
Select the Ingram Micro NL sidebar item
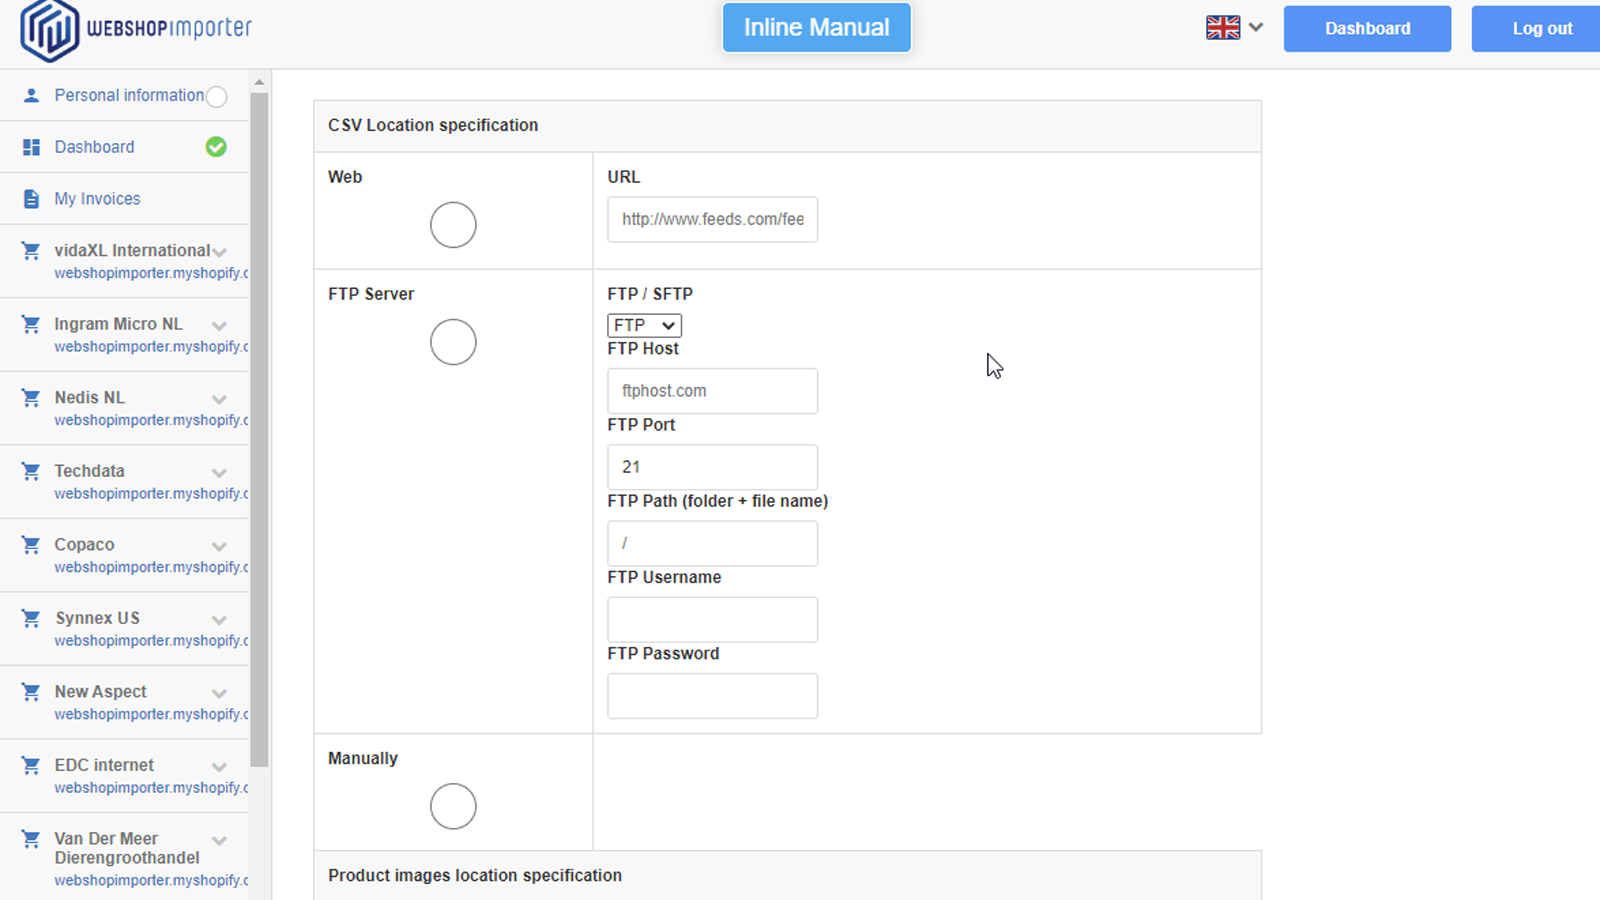point(118,324)
